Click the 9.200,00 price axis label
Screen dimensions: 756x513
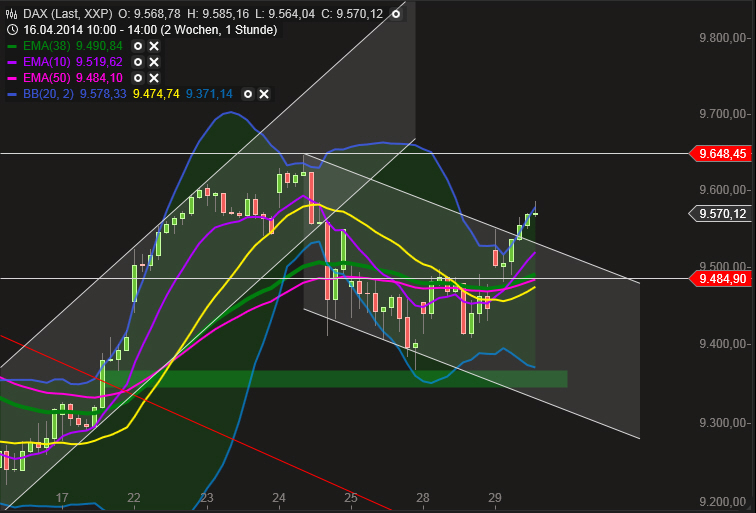(x=723, y=502)
